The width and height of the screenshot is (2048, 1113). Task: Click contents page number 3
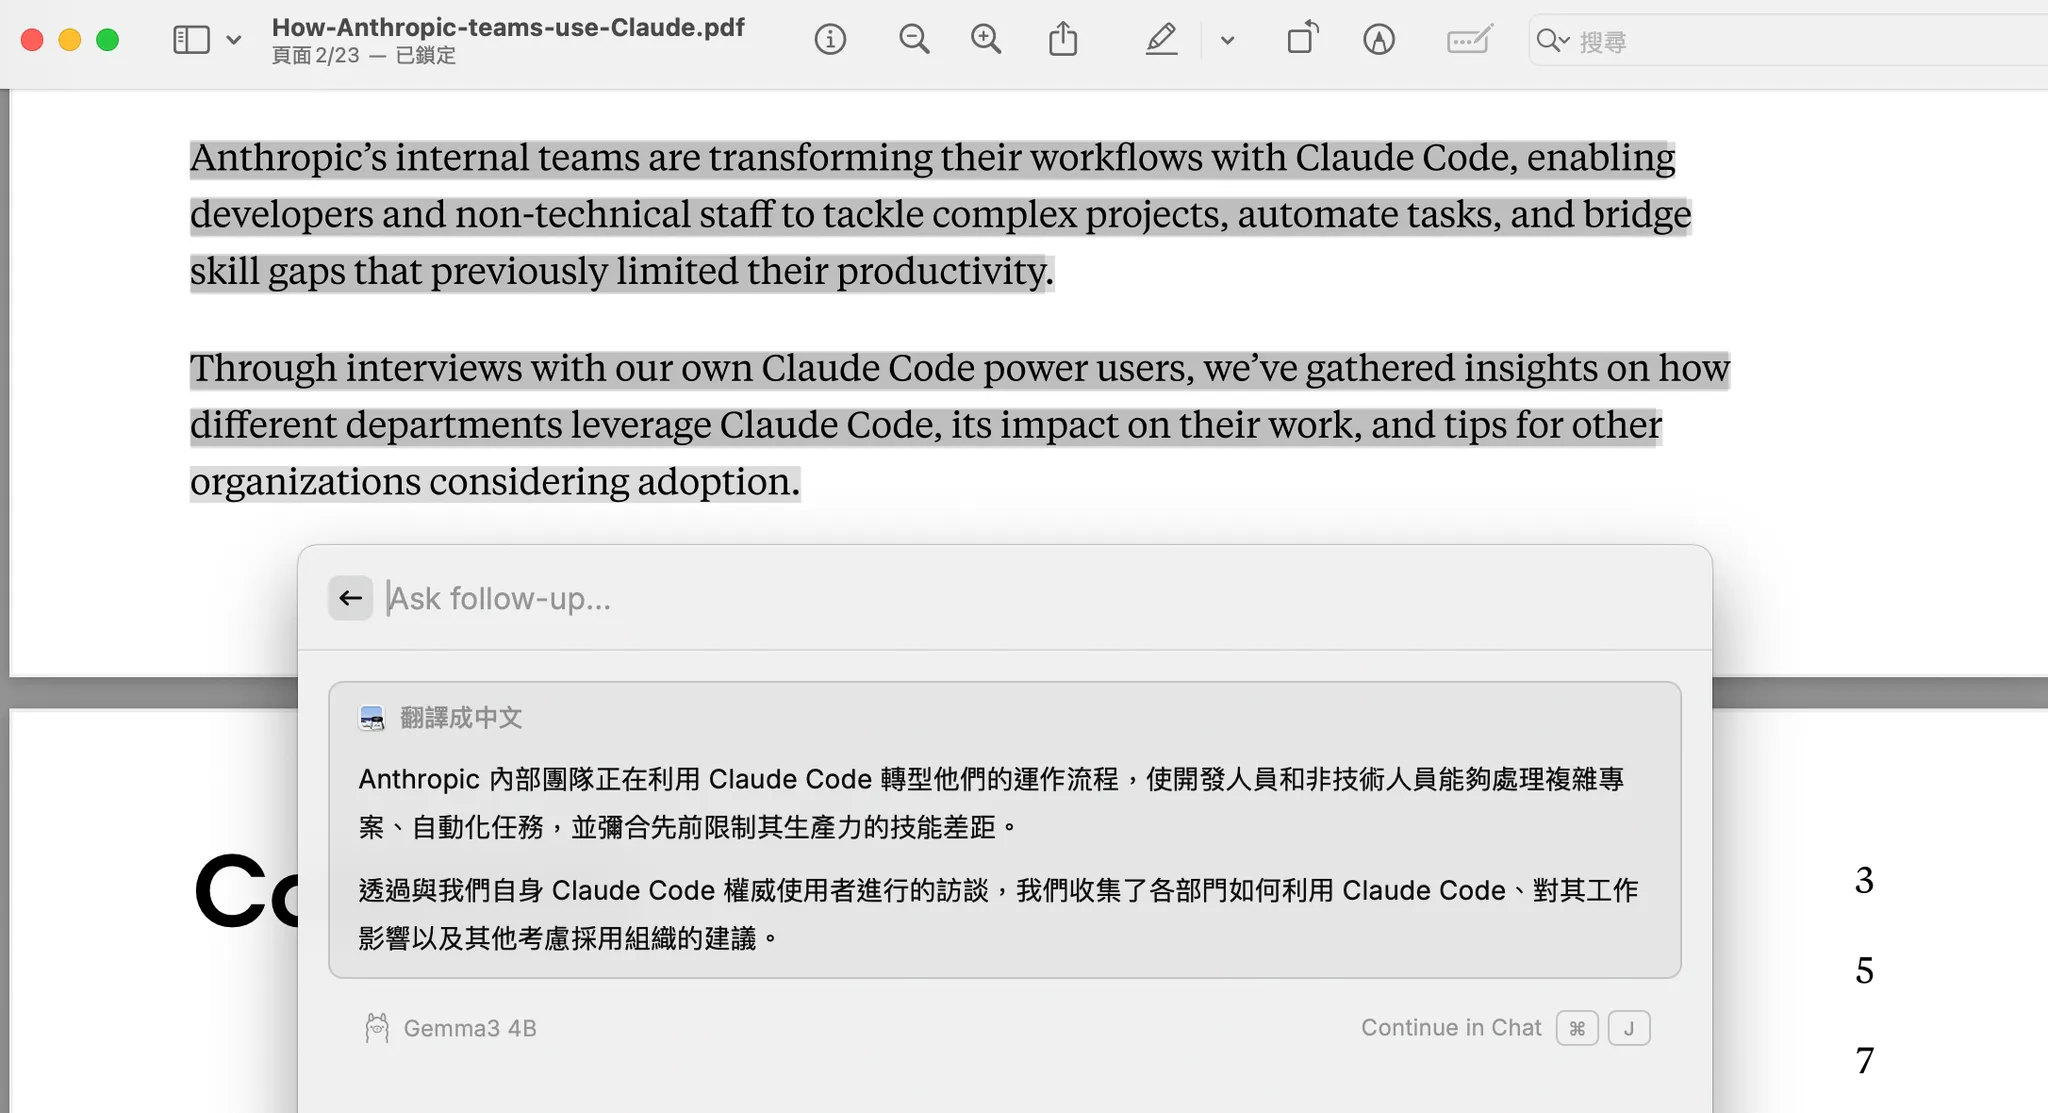pos(1864,880)
